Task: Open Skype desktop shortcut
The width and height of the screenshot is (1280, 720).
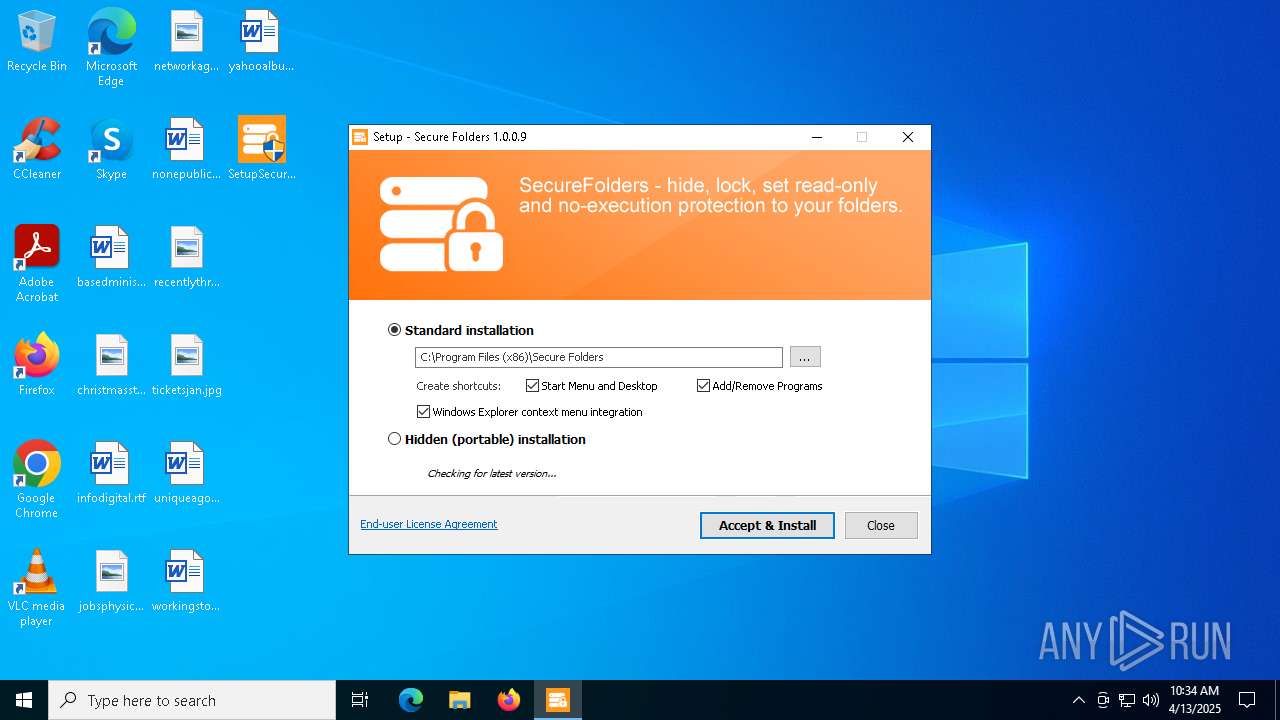Action: point(111,150)
